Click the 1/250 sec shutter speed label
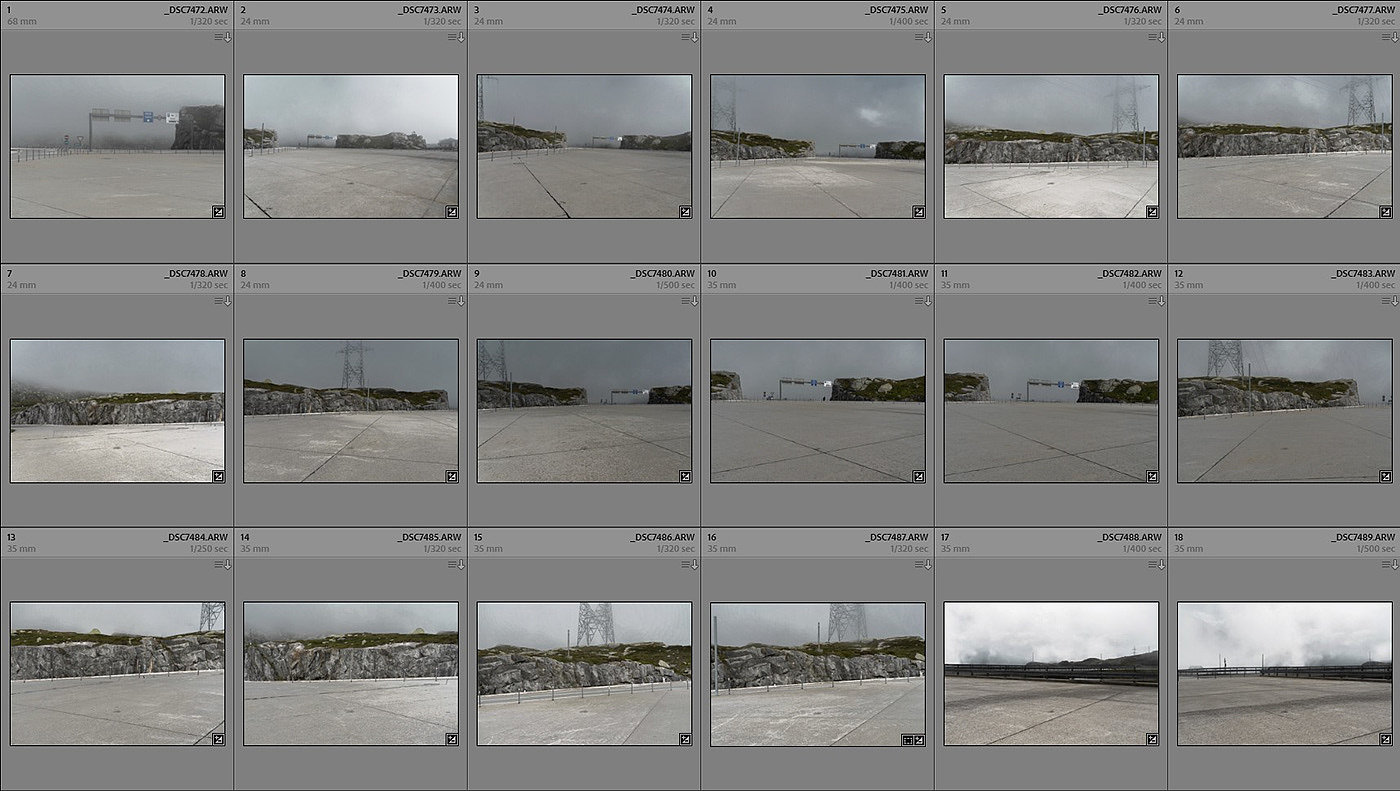 pos(208,549)
